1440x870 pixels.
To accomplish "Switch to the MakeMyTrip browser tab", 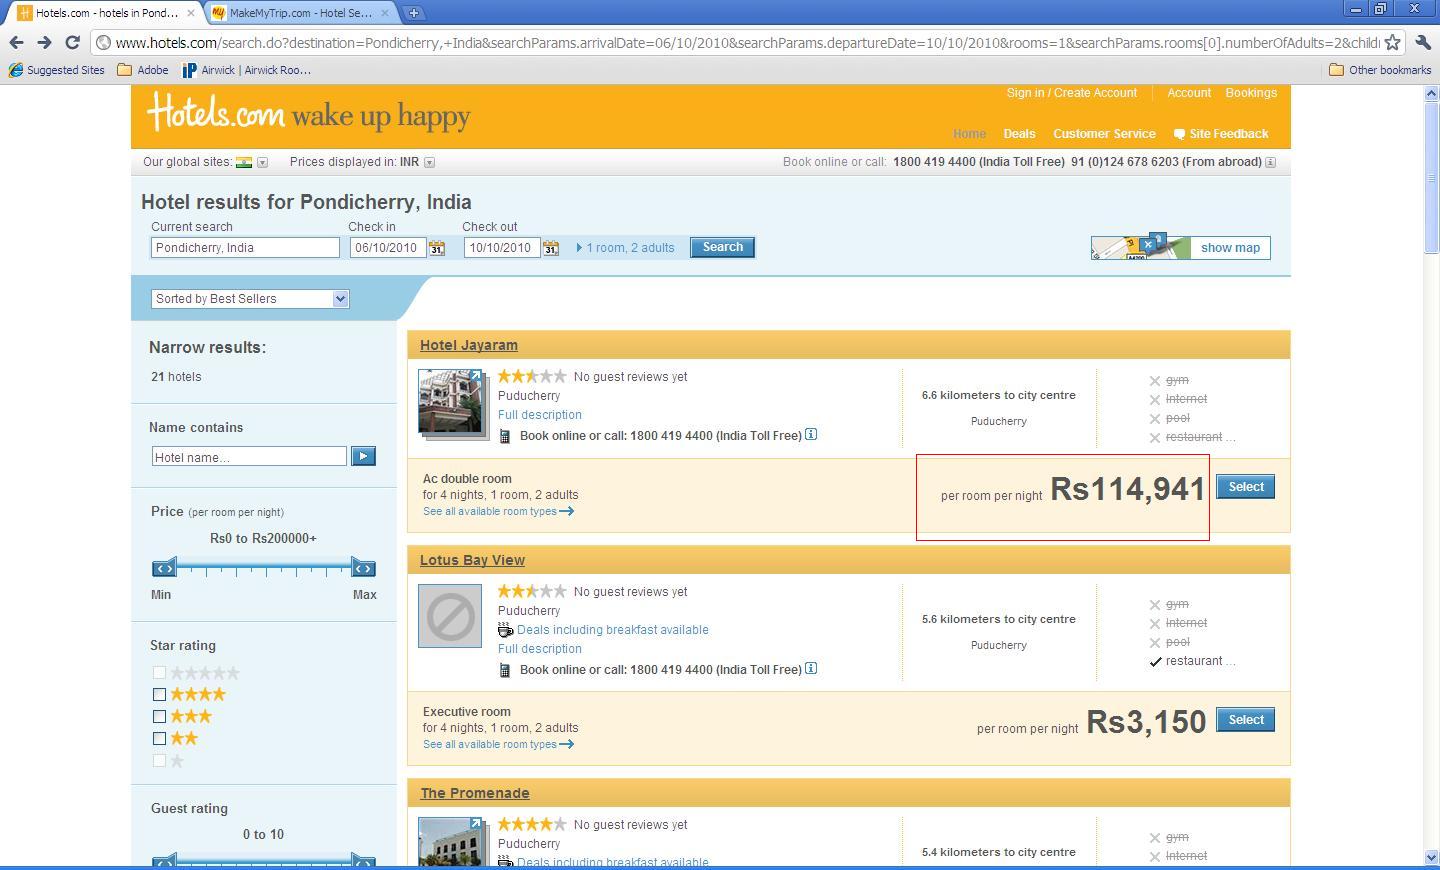I will 300,13.
